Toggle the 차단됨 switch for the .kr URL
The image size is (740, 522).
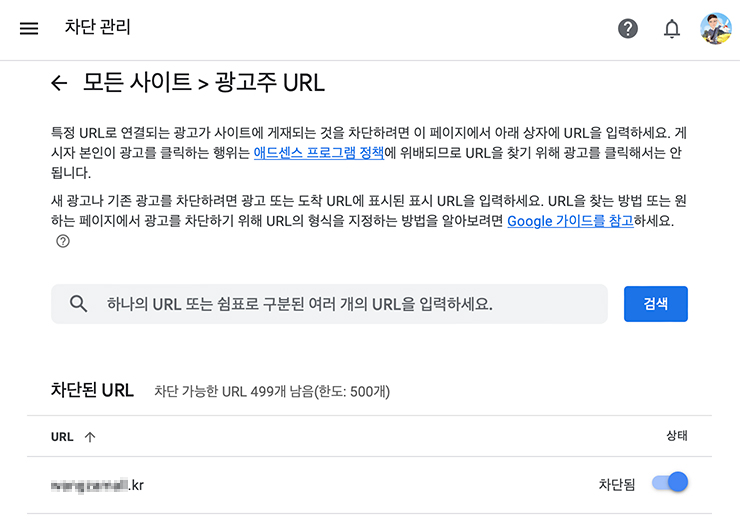coord(670,482)
